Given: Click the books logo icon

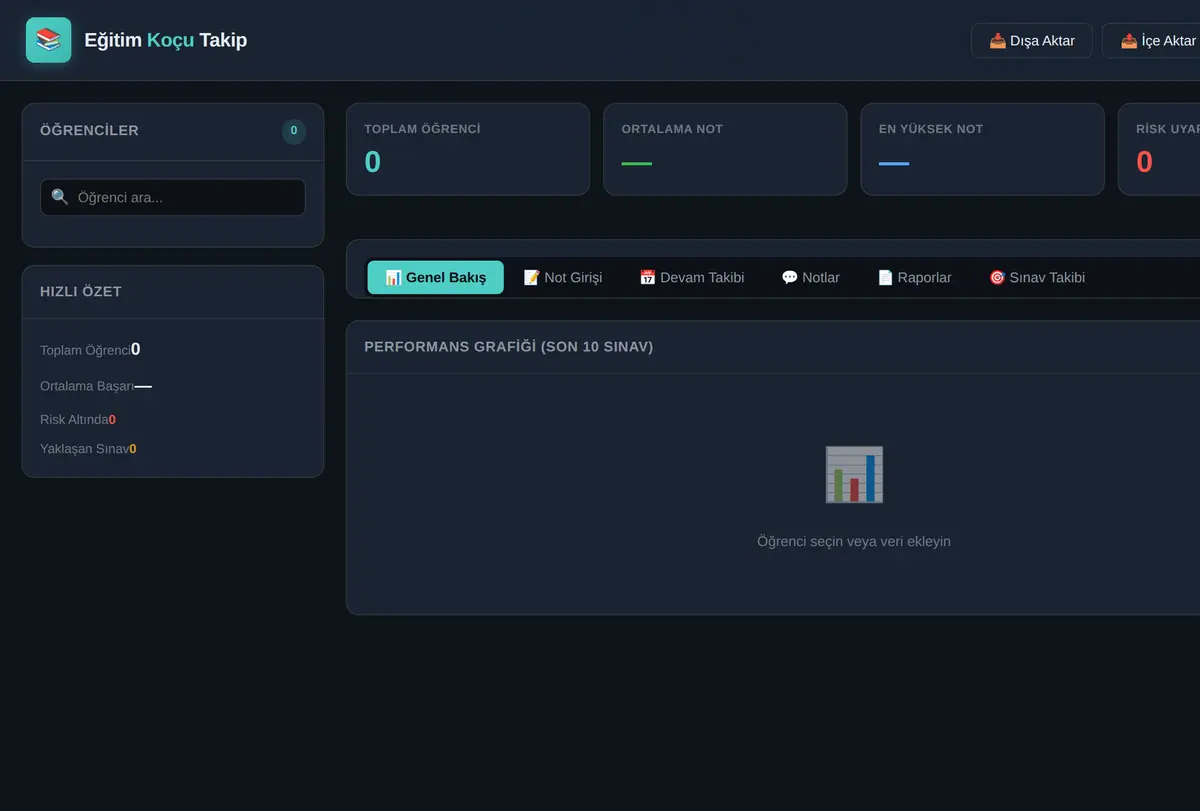Looking at the screenshot, I should pyautogui.click(x=48, y=40).
